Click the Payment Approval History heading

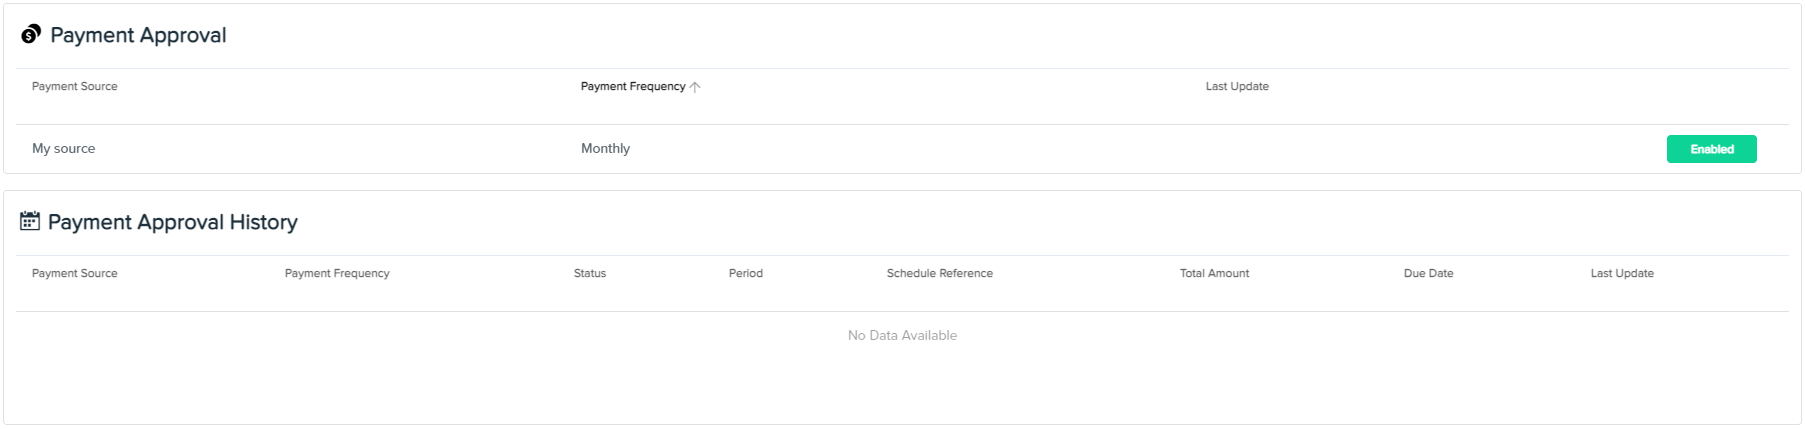point(173,222)
